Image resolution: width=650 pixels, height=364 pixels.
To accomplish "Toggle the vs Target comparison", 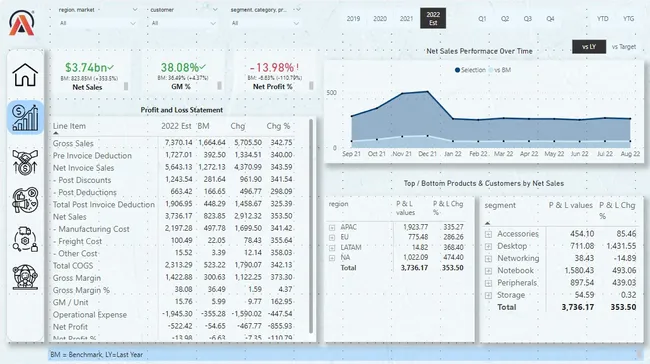I will pyautogui.click(x=624, y=47).
